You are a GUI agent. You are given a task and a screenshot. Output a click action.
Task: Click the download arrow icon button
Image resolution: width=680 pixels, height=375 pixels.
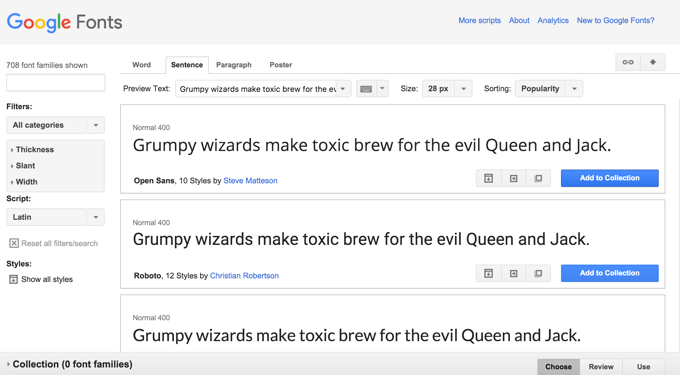(x=653, y=62)
